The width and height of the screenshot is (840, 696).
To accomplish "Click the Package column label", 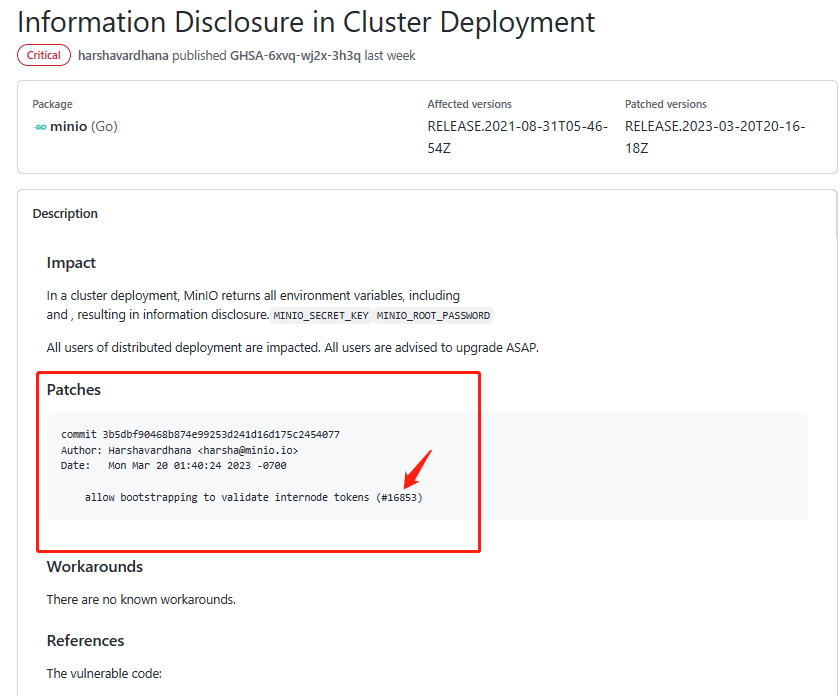I will click(52, 104).
